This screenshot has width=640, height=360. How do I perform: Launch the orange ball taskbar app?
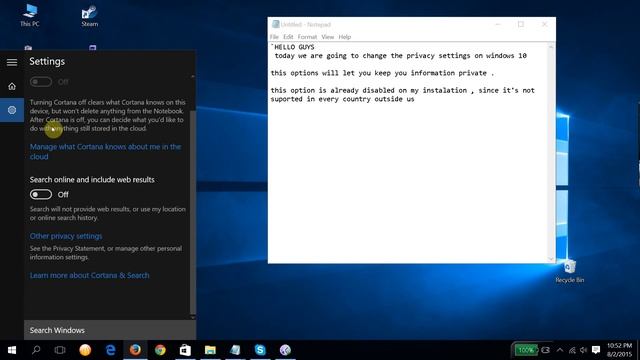pyautogui.click(x=85, y=350)
